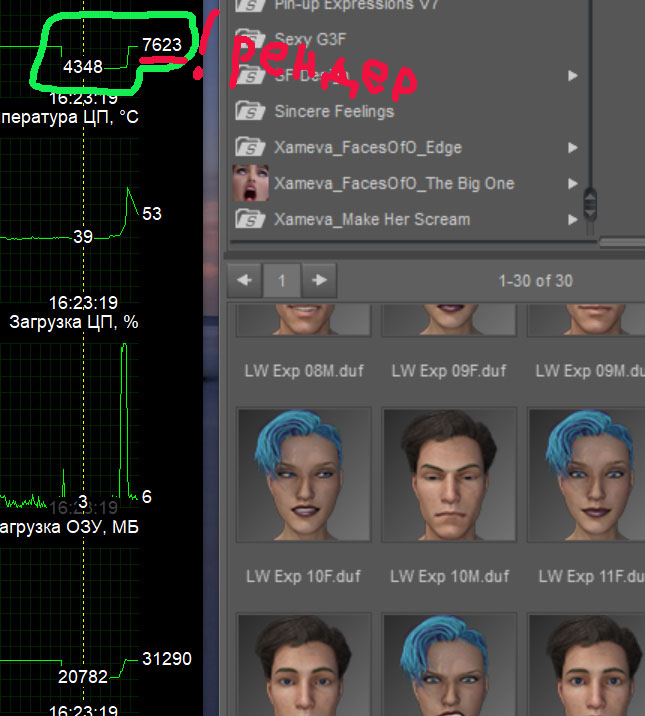Expand submenu arrow for Make Her Scream
This screenshot has width=645, height=716.
[572, 220]
